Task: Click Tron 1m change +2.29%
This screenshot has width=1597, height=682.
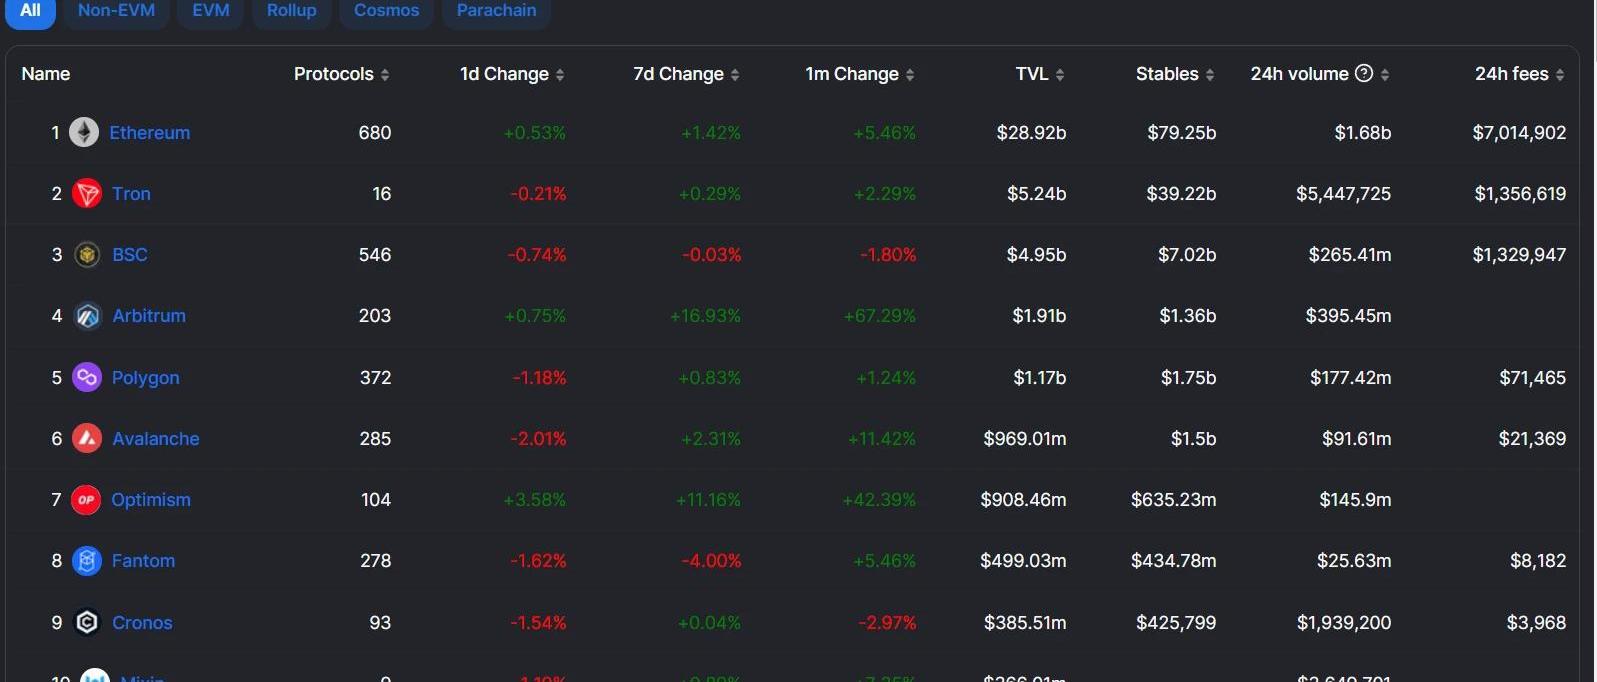Action: 884,194
